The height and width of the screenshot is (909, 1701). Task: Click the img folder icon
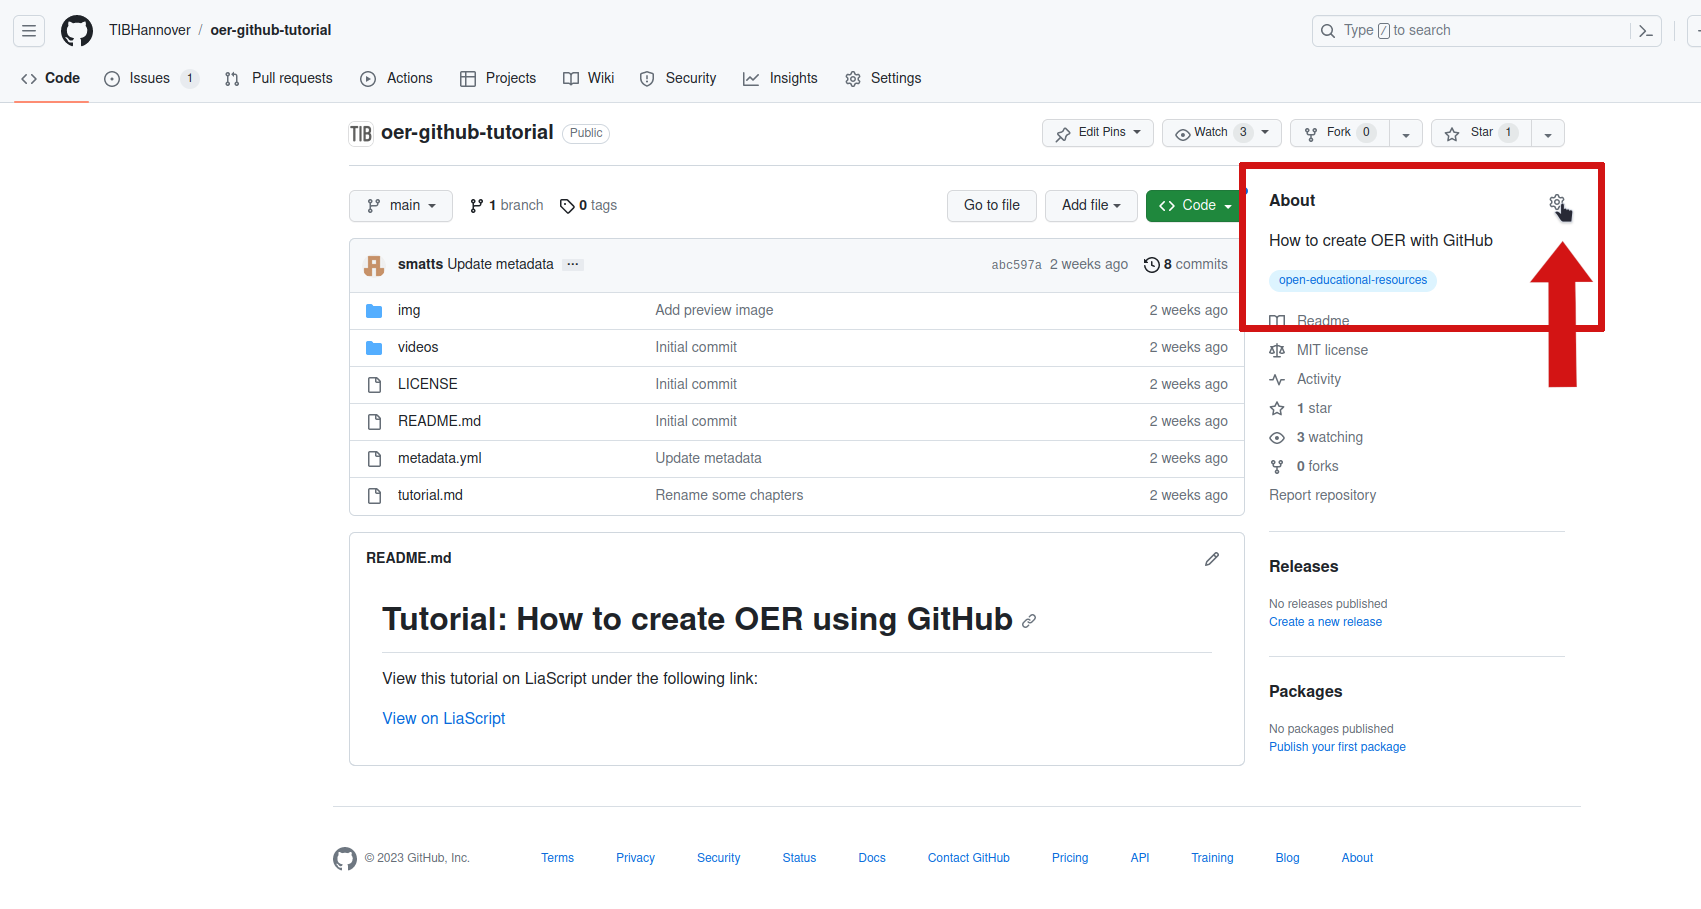point(374,311)
